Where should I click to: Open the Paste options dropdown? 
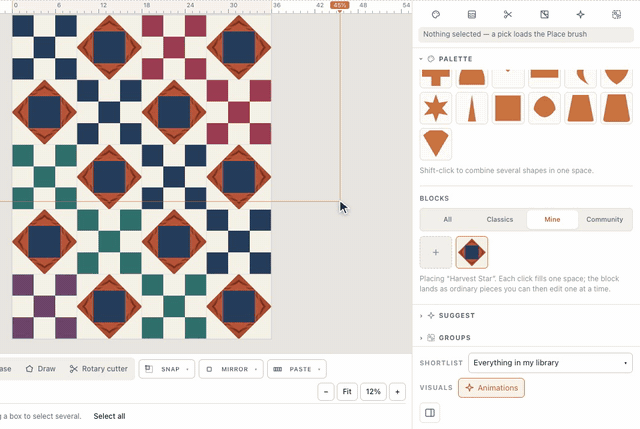click(297, 369)
